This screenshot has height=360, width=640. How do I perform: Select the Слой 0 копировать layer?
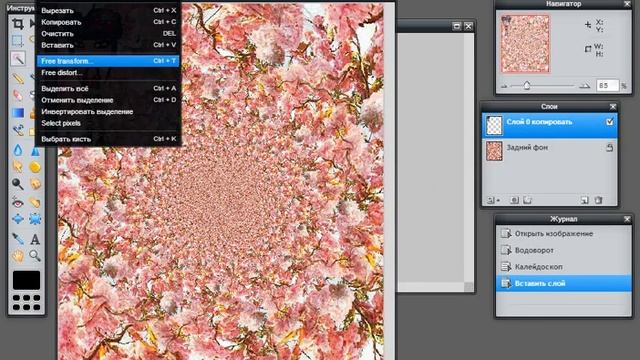[x=549, y=125]
